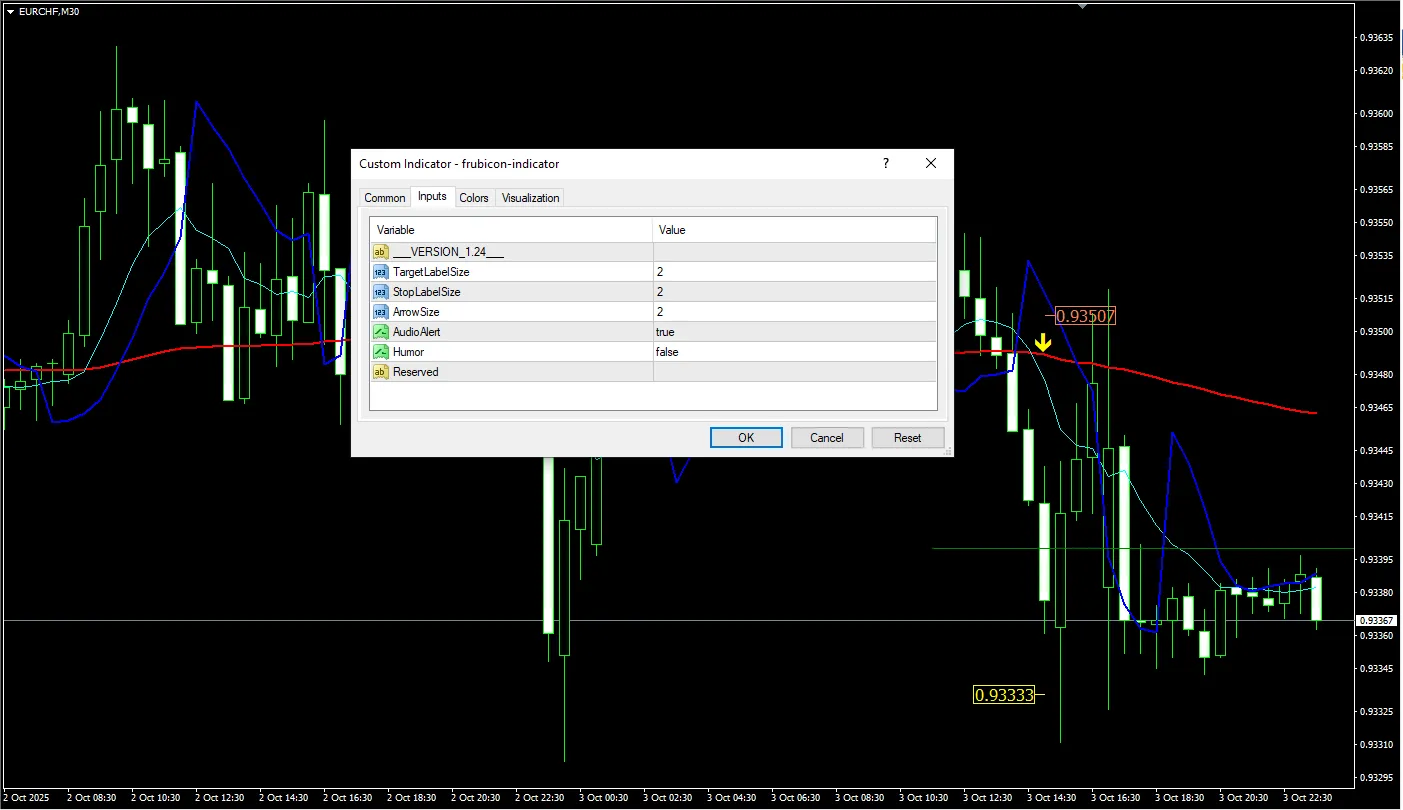Click the Cancel button

click(x=827, y=438)
